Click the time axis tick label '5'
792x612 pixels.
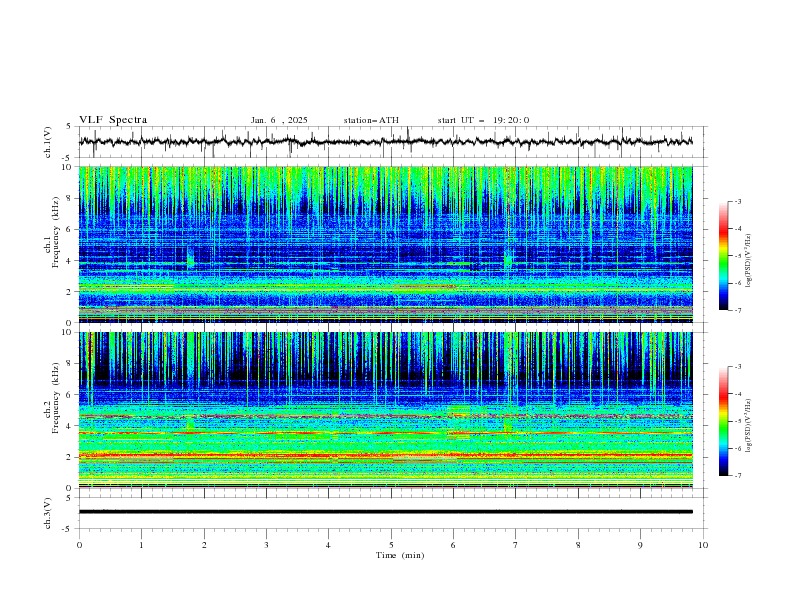391,545
